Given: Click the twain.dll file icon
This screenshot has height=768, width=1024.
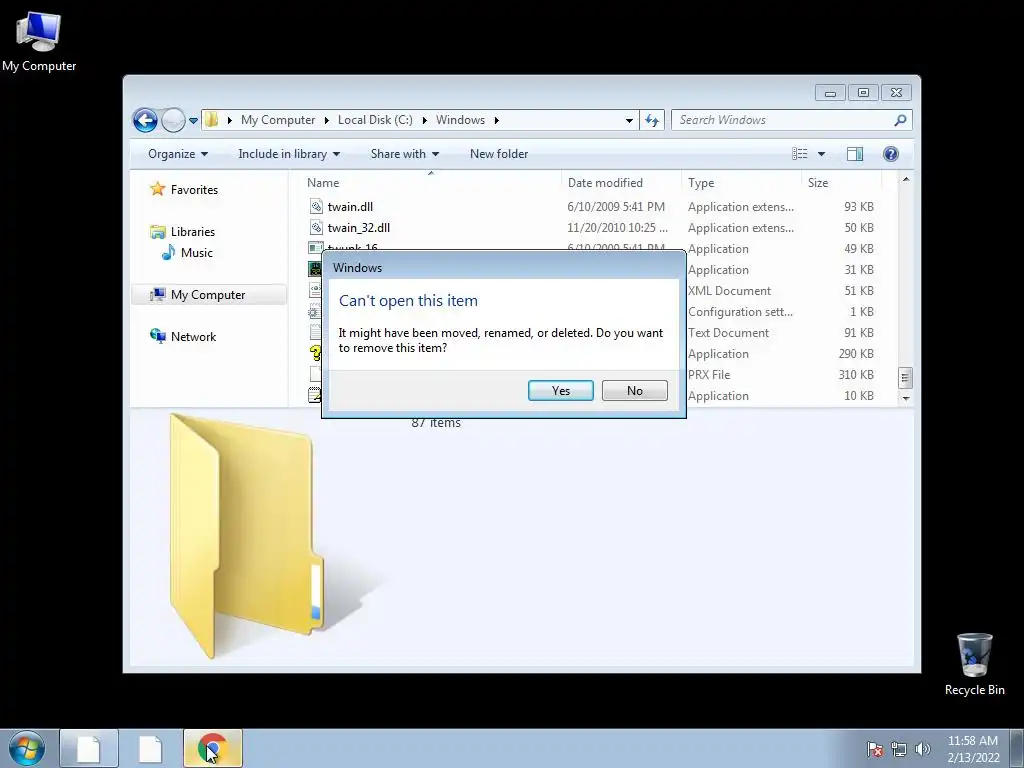Looking at the screenshot, I should [316, 207].
